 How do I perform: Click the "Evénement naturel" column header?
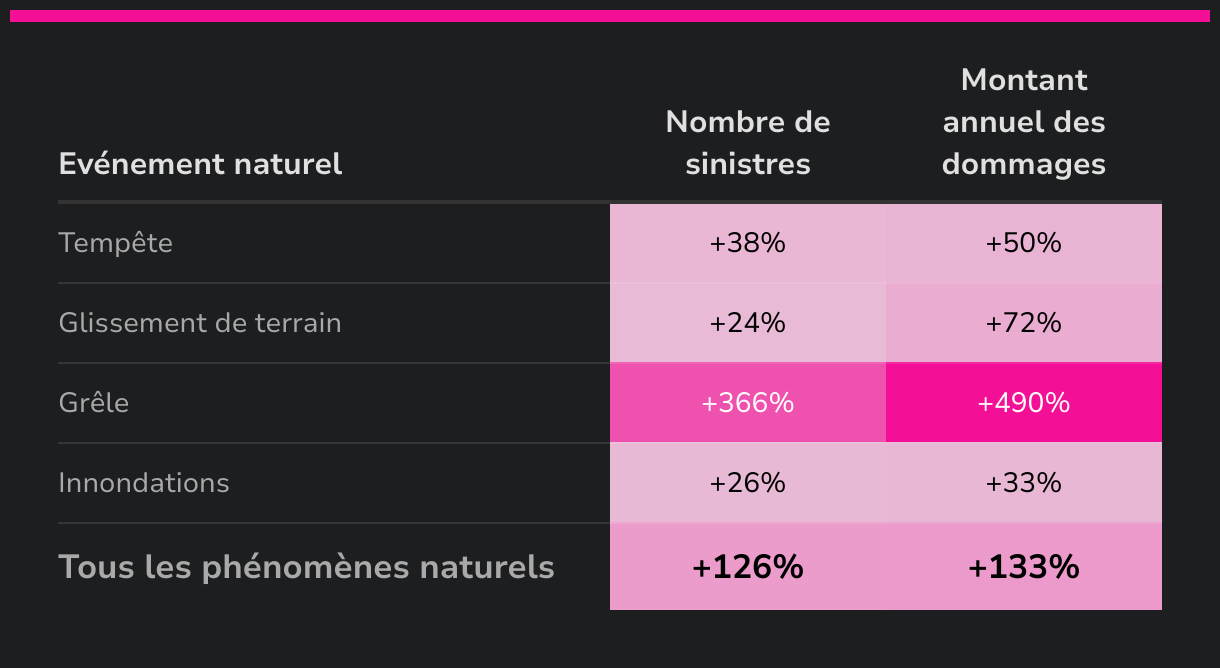click(x=200, y=164)
